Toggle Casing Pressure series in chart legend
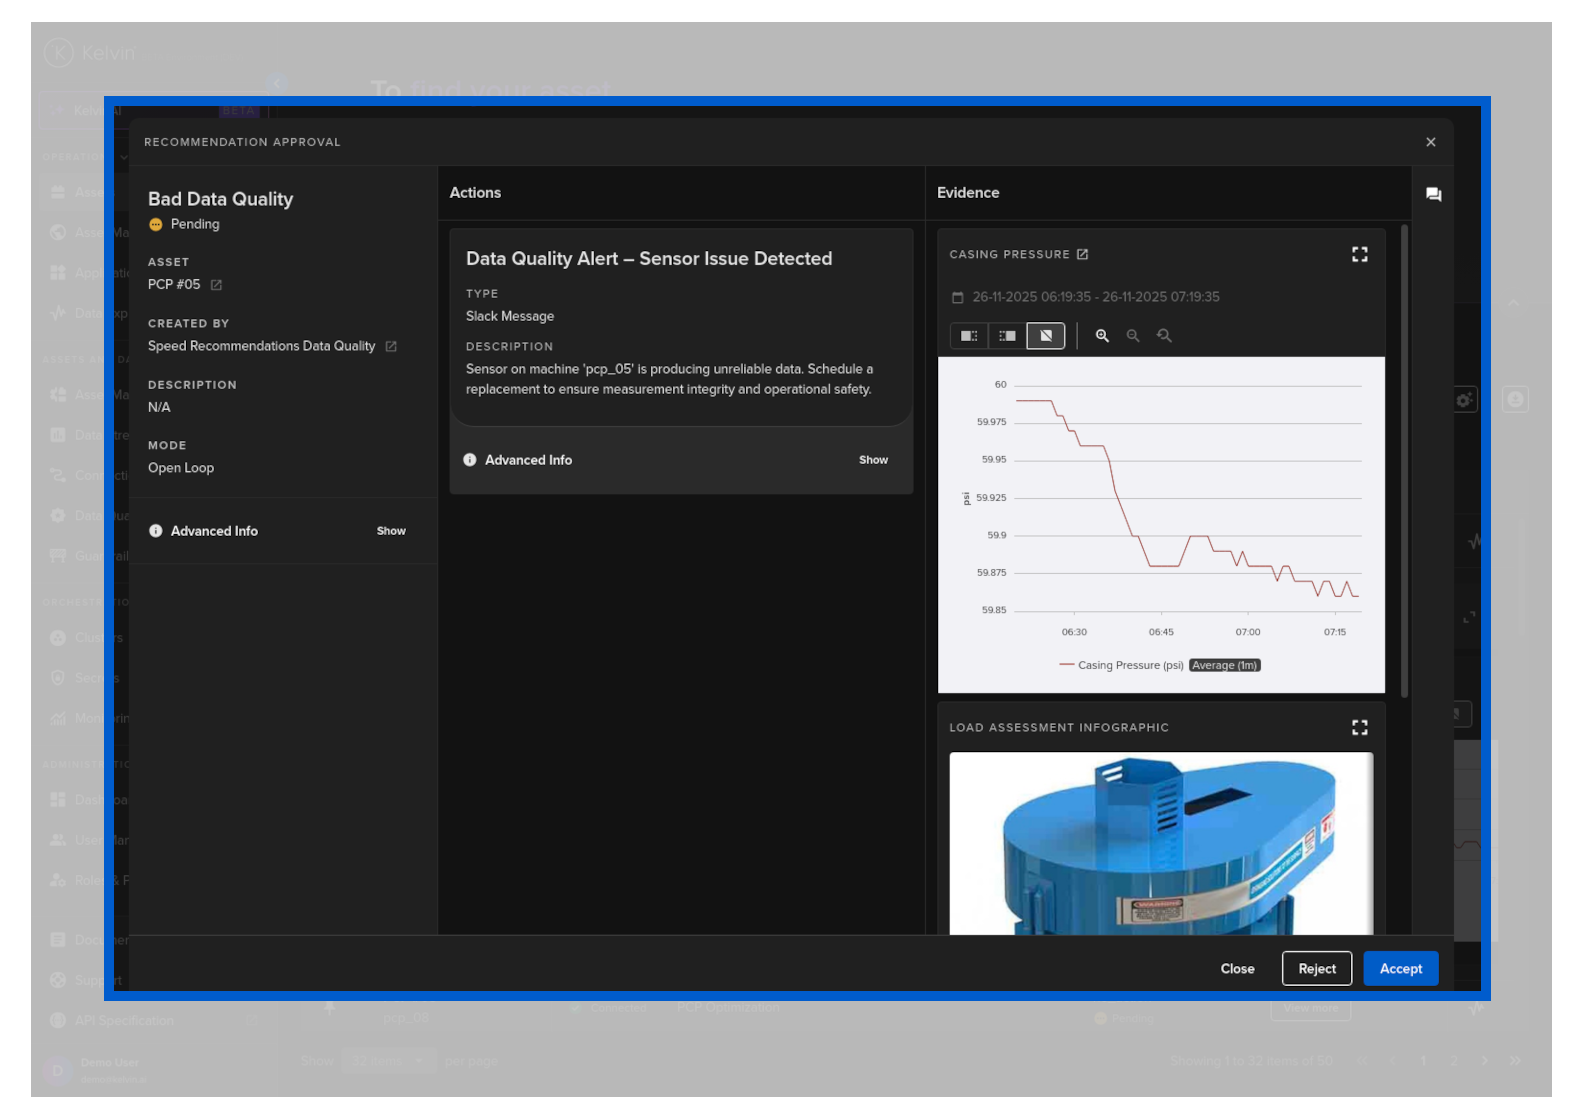Screen dimensions: 1584x1120 click(x=1121, y=665)
